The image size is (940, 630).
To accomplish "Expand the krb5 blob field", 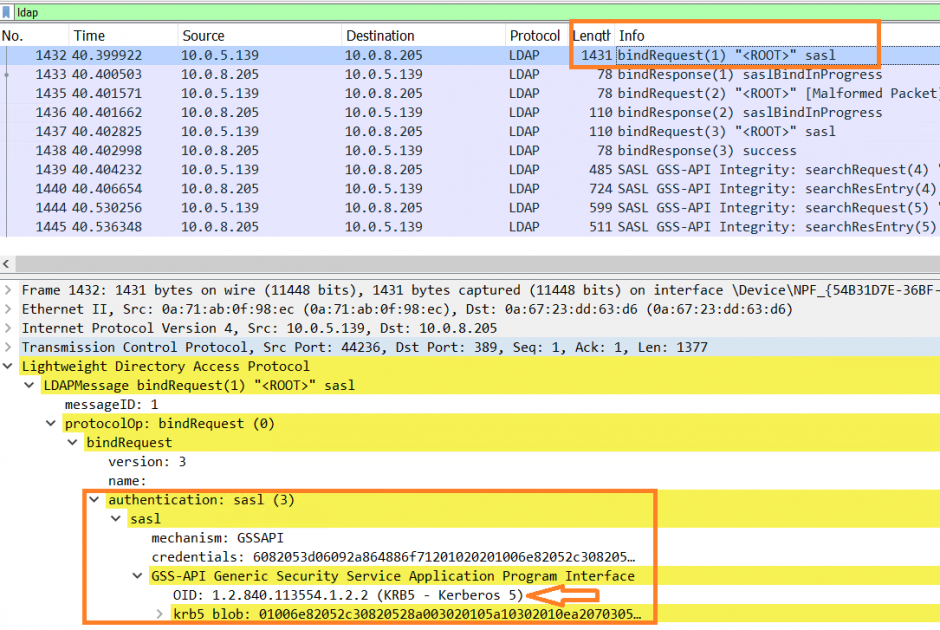I will pyautogui.click(x=159, y=613).
